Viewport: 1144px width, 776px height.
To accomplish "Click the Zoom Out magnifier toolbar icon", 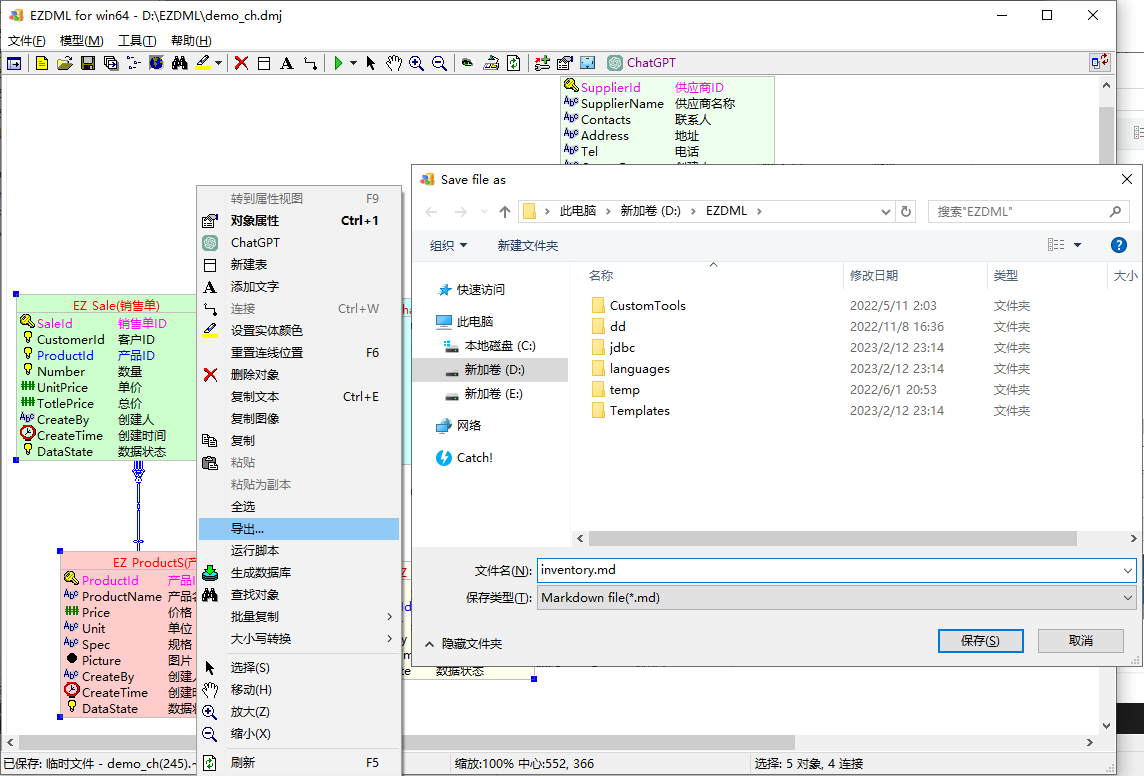I will (439, 63).
